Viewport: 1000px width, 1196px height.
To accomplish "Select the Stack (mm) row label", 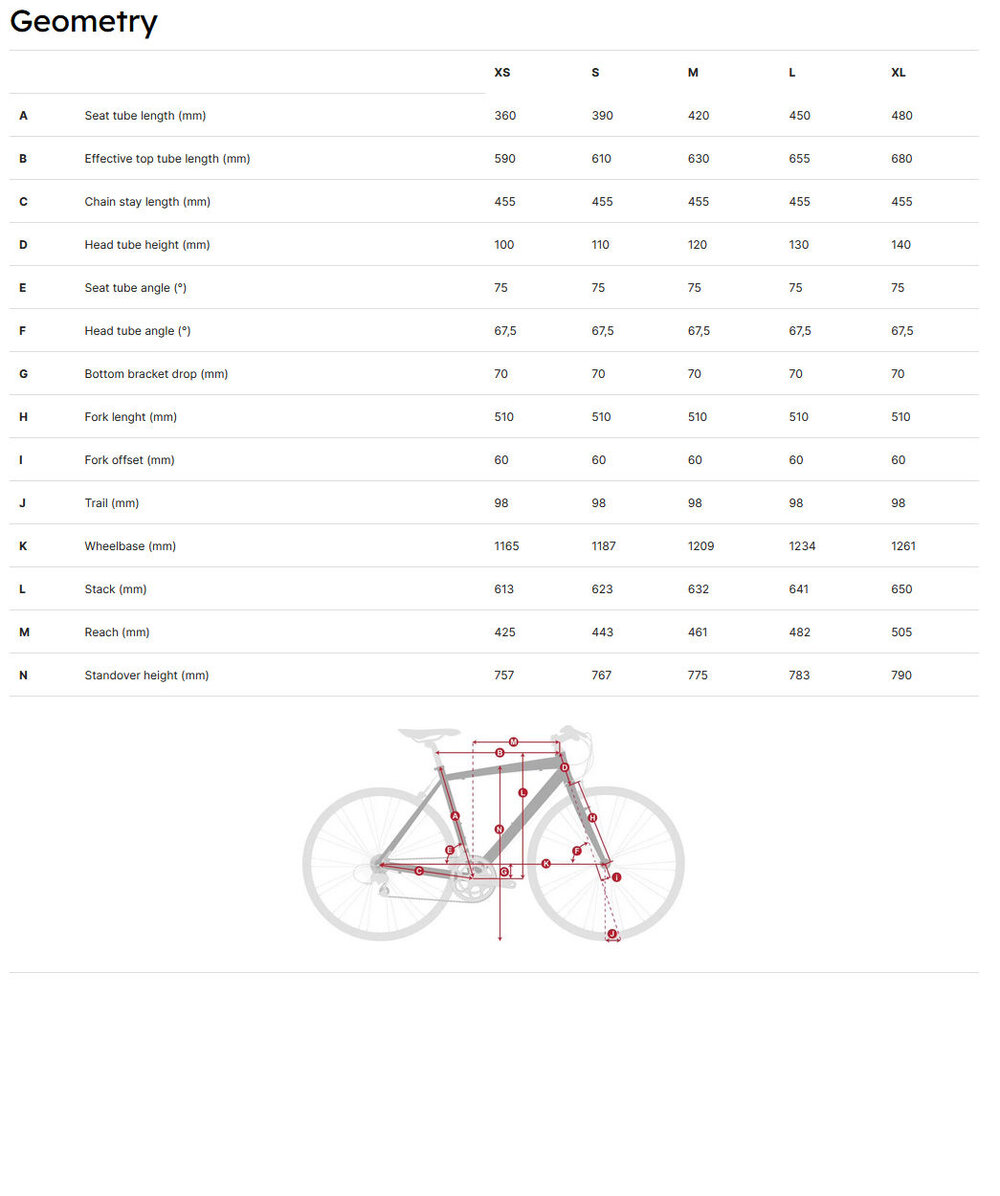I will 115,589.
